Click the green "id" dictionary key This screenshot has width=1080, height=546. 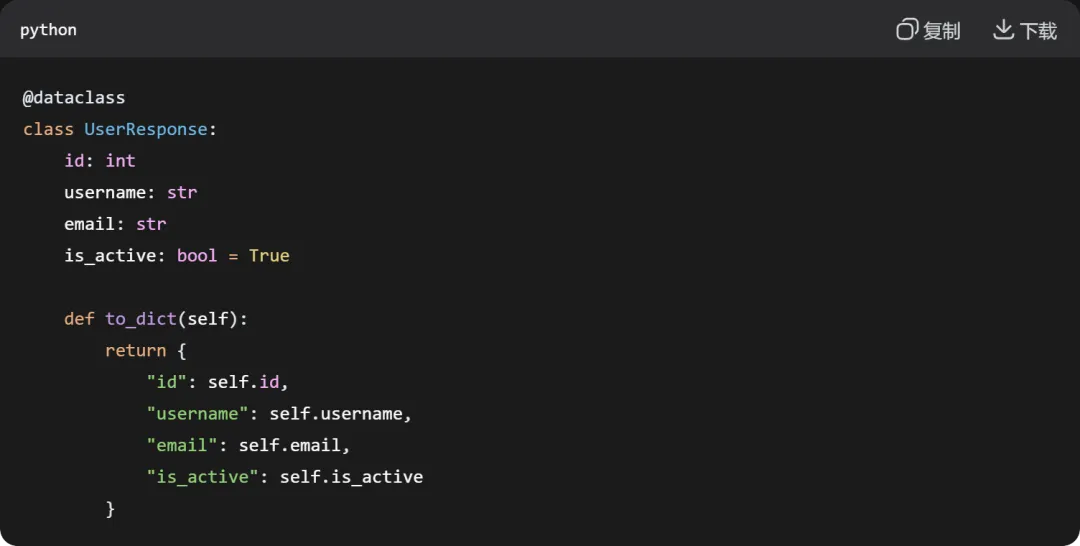tap(167, 382)
